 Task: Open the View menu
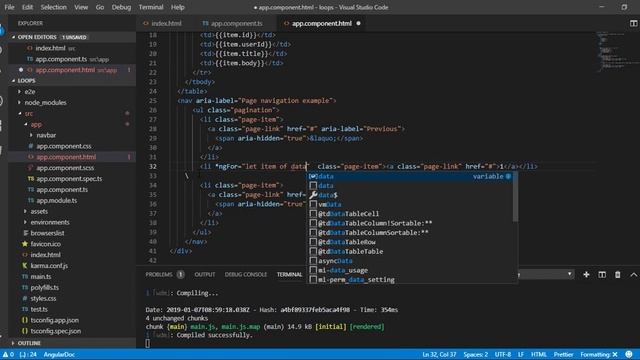pyautogui.click(x=81, y=7)
